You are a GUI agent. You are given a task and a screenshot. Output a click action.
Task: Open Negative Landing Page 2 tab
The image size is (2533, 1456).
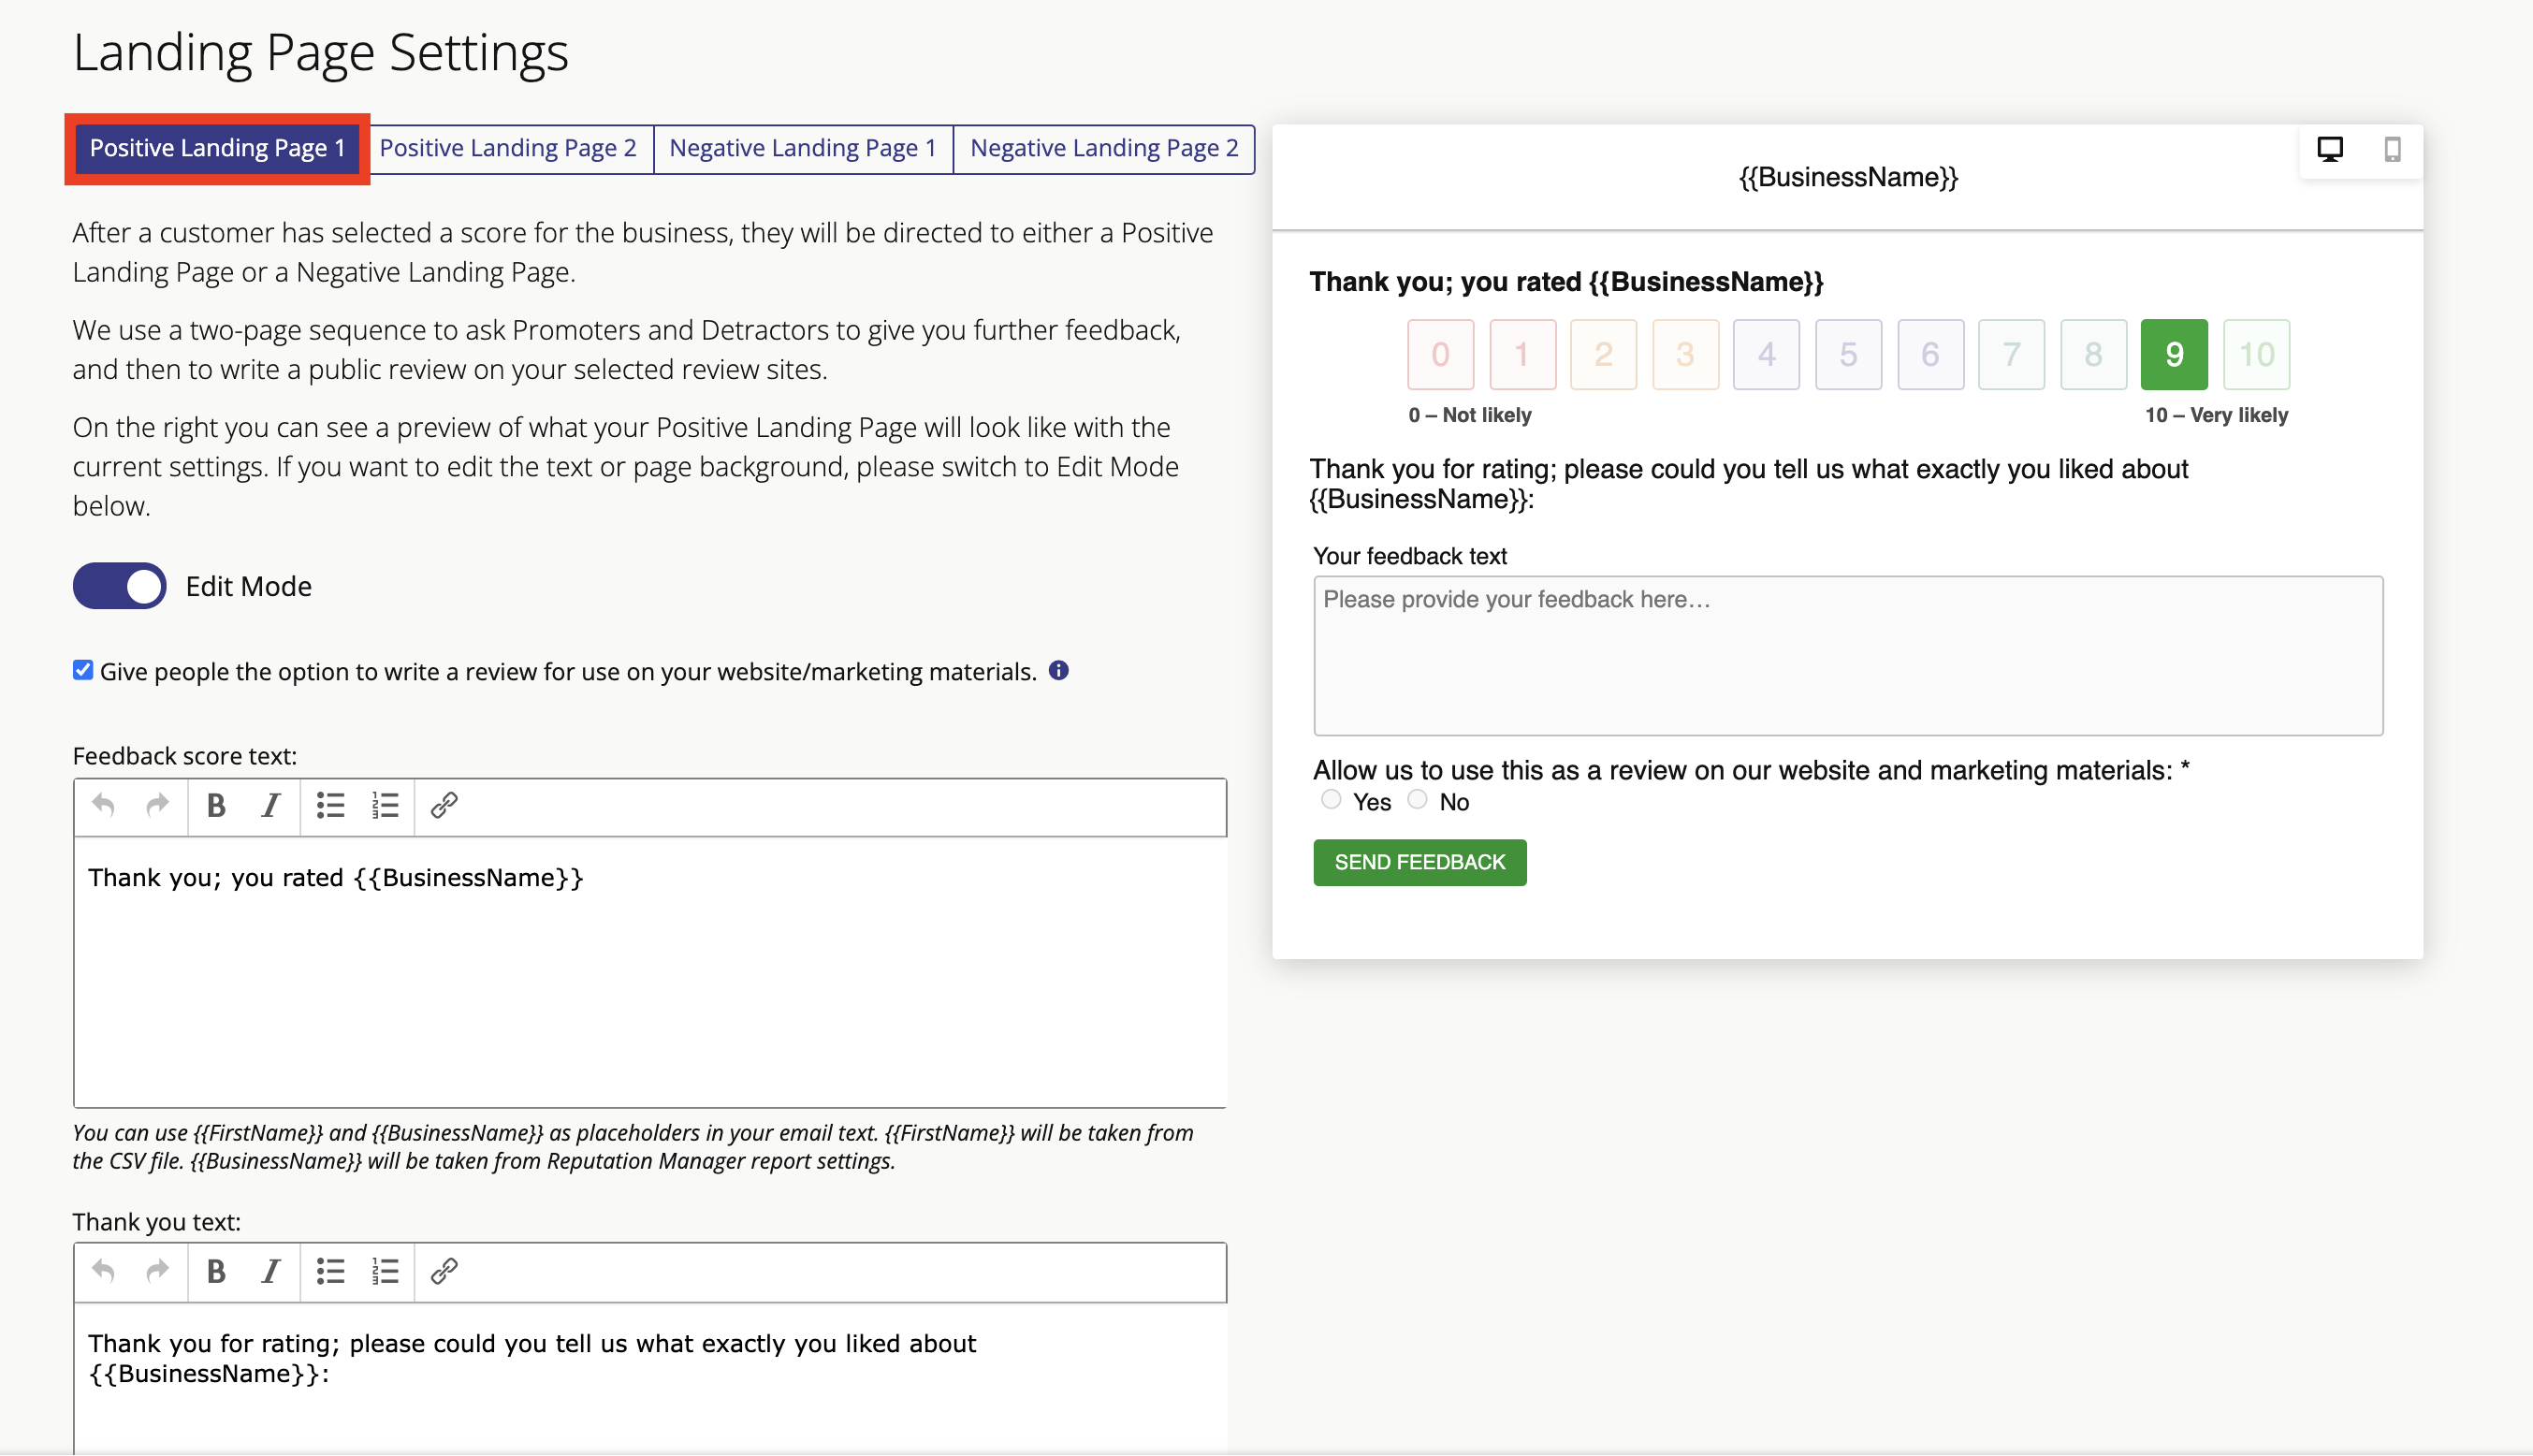(x=1104, y=149)
